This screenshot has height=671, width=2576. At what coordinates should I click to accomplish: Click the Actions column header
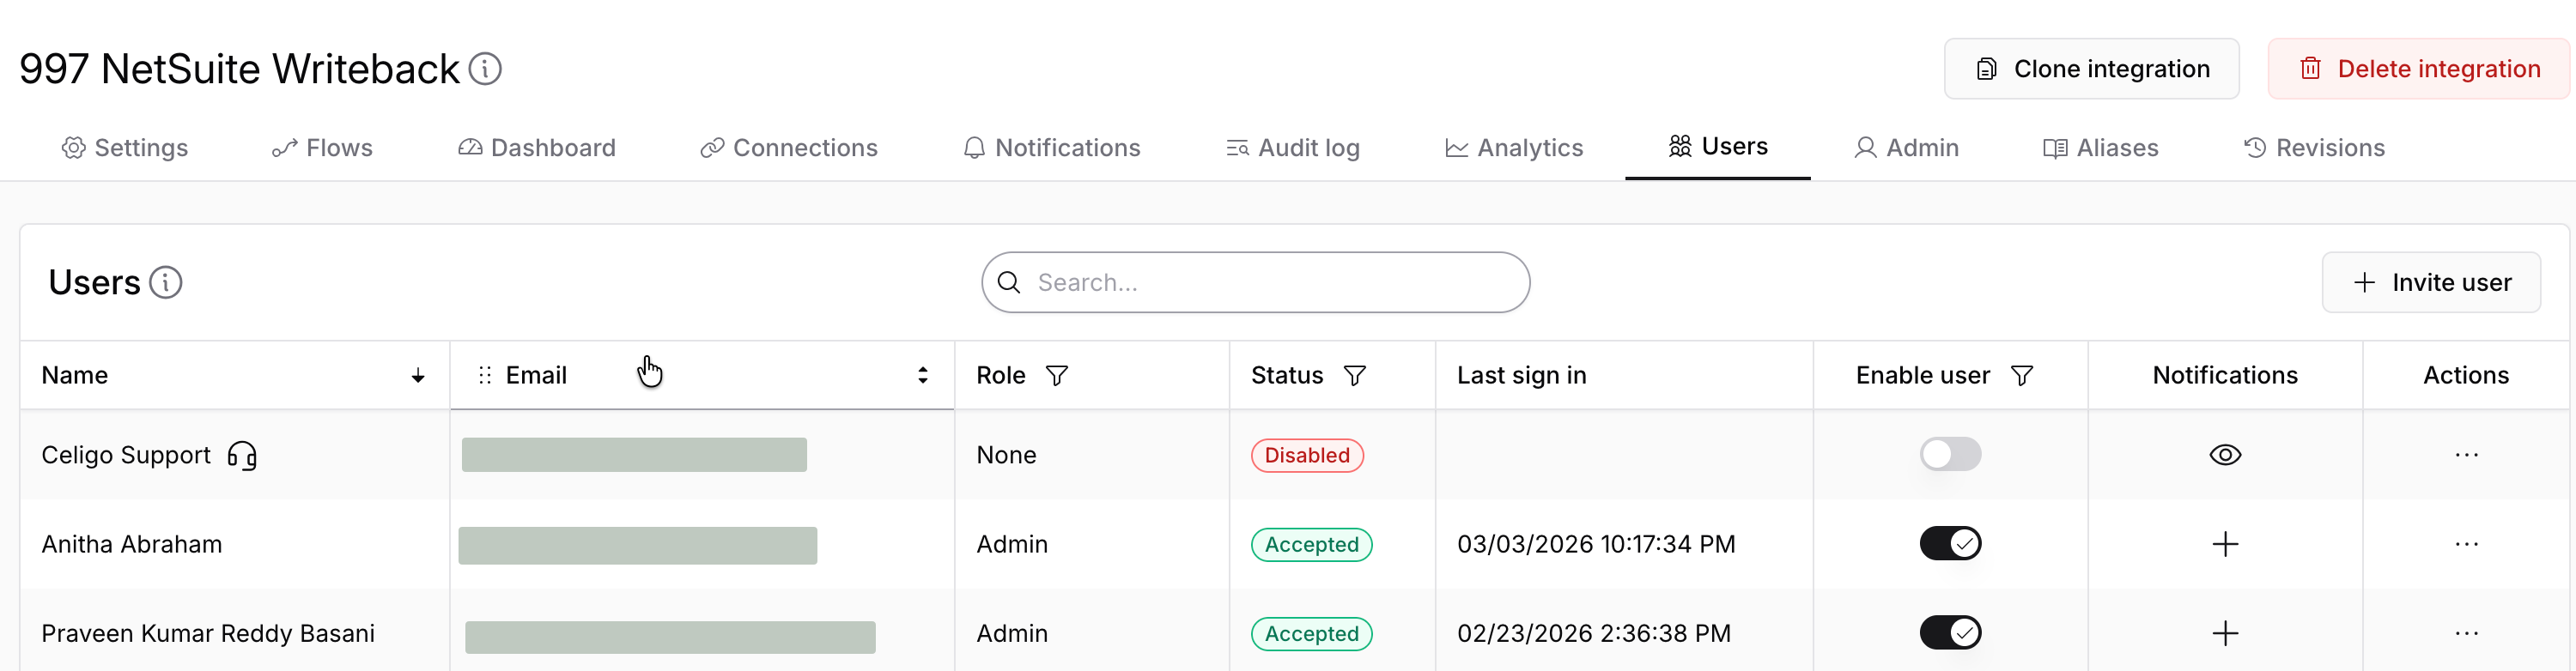[x=2466, y=375]
